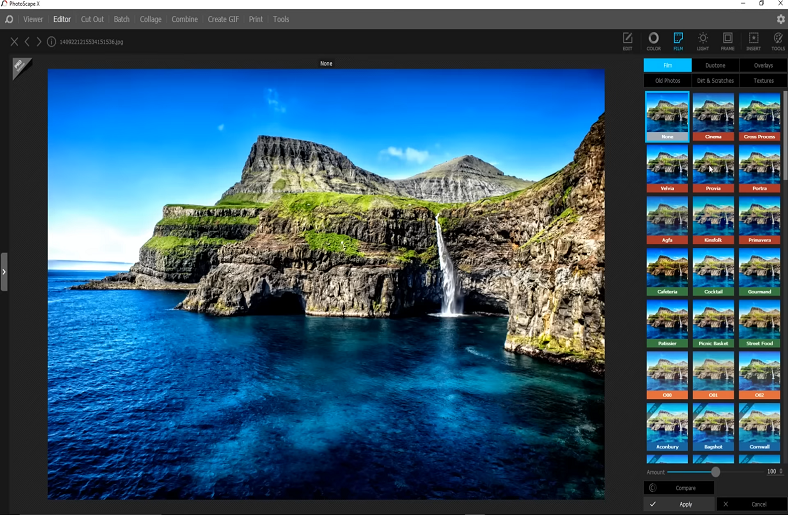The image size is (788, 515).
Task: Click the filename 1409221215534151536.jpg
Action: point(91,42)
